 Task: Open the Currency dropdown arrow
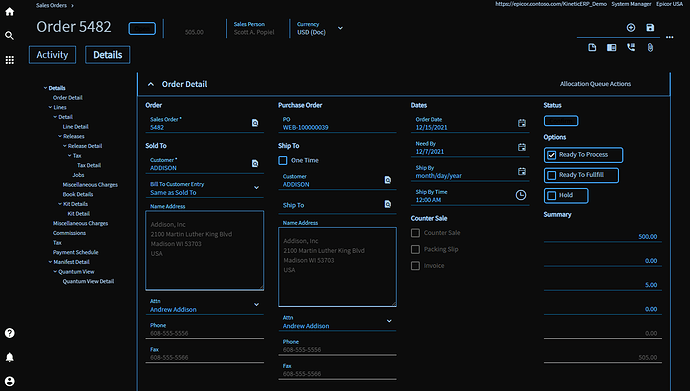[340, 28]
